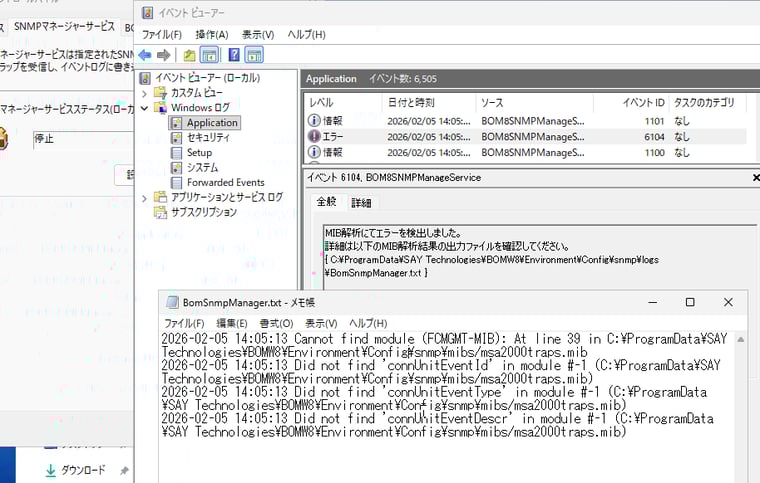The height and width of the screenshot is (483, 760).
Task: Select イベント ビューアー (ローカル) root node
Action: click(x=207, y=78)
